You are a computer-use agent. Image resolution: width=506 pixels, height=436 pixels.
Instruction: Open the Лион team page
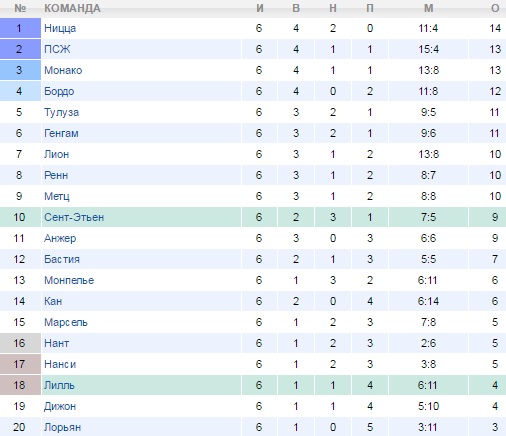[x=56, y=154]
